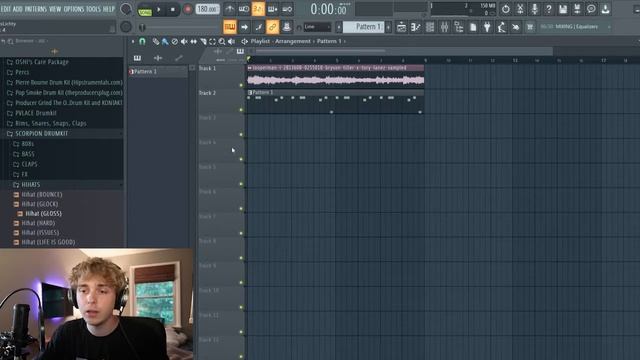
Task: Toggle the metronome icon
Action: pos(230,9)
